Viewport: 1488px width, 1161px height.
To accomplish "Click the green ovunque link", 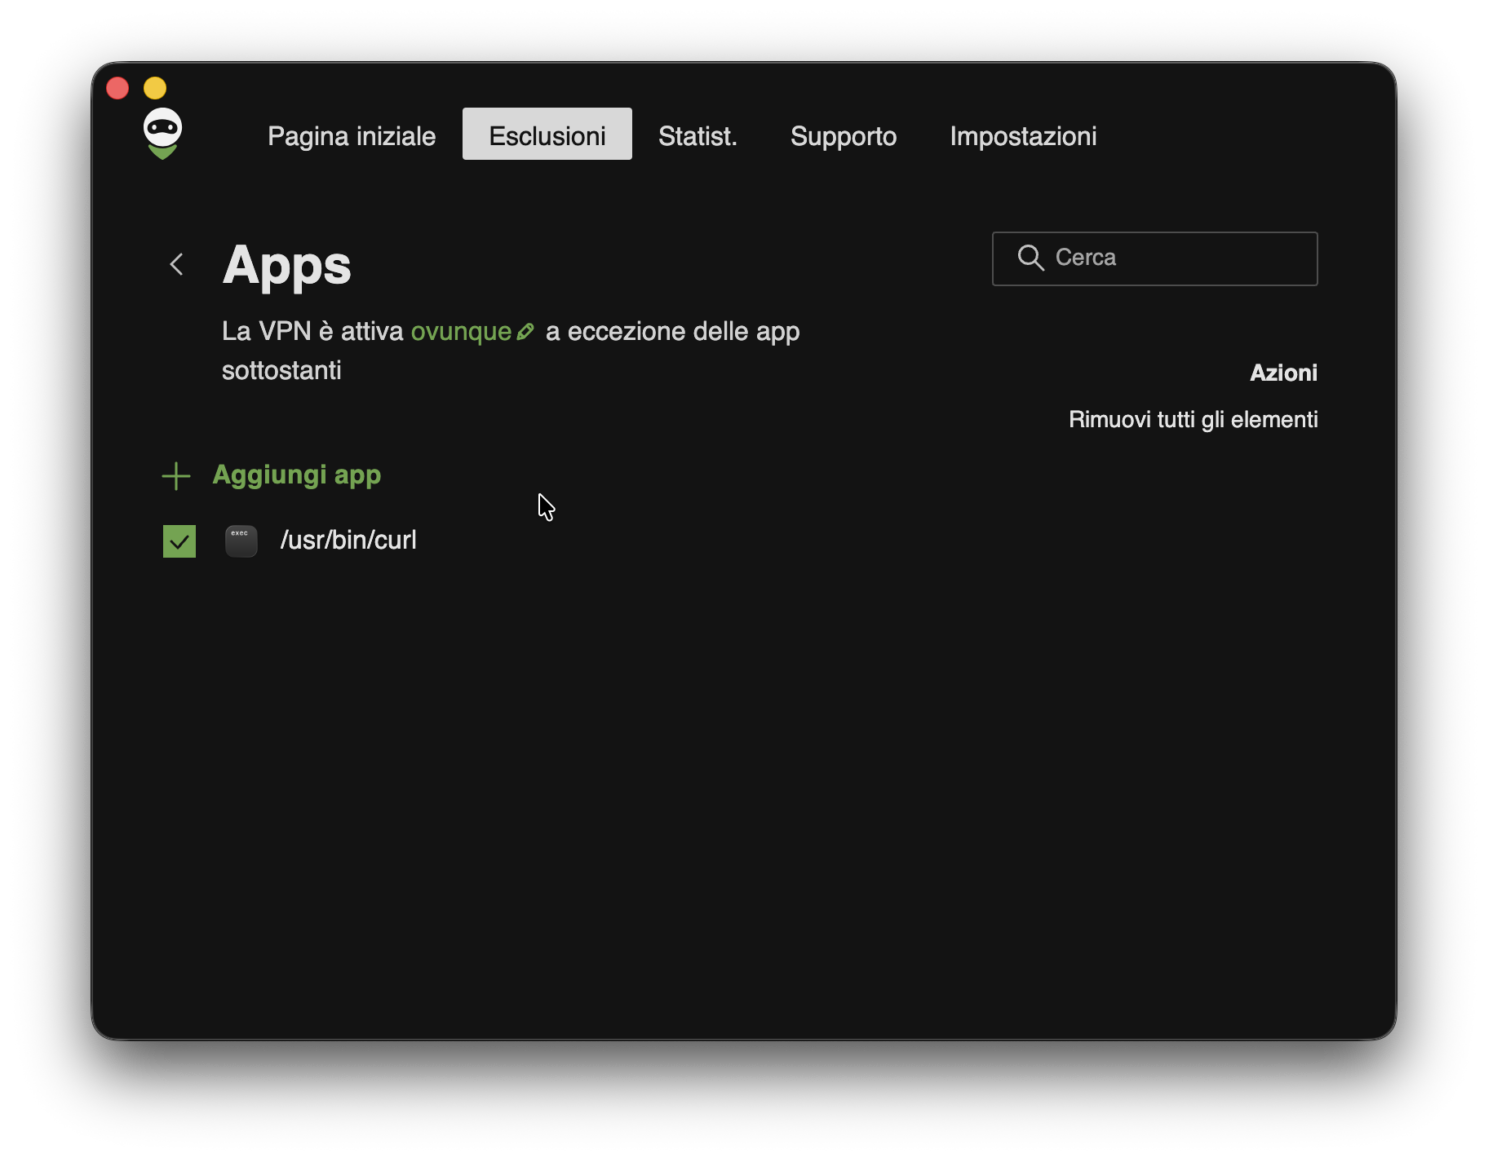I will [x=461, y=331].
